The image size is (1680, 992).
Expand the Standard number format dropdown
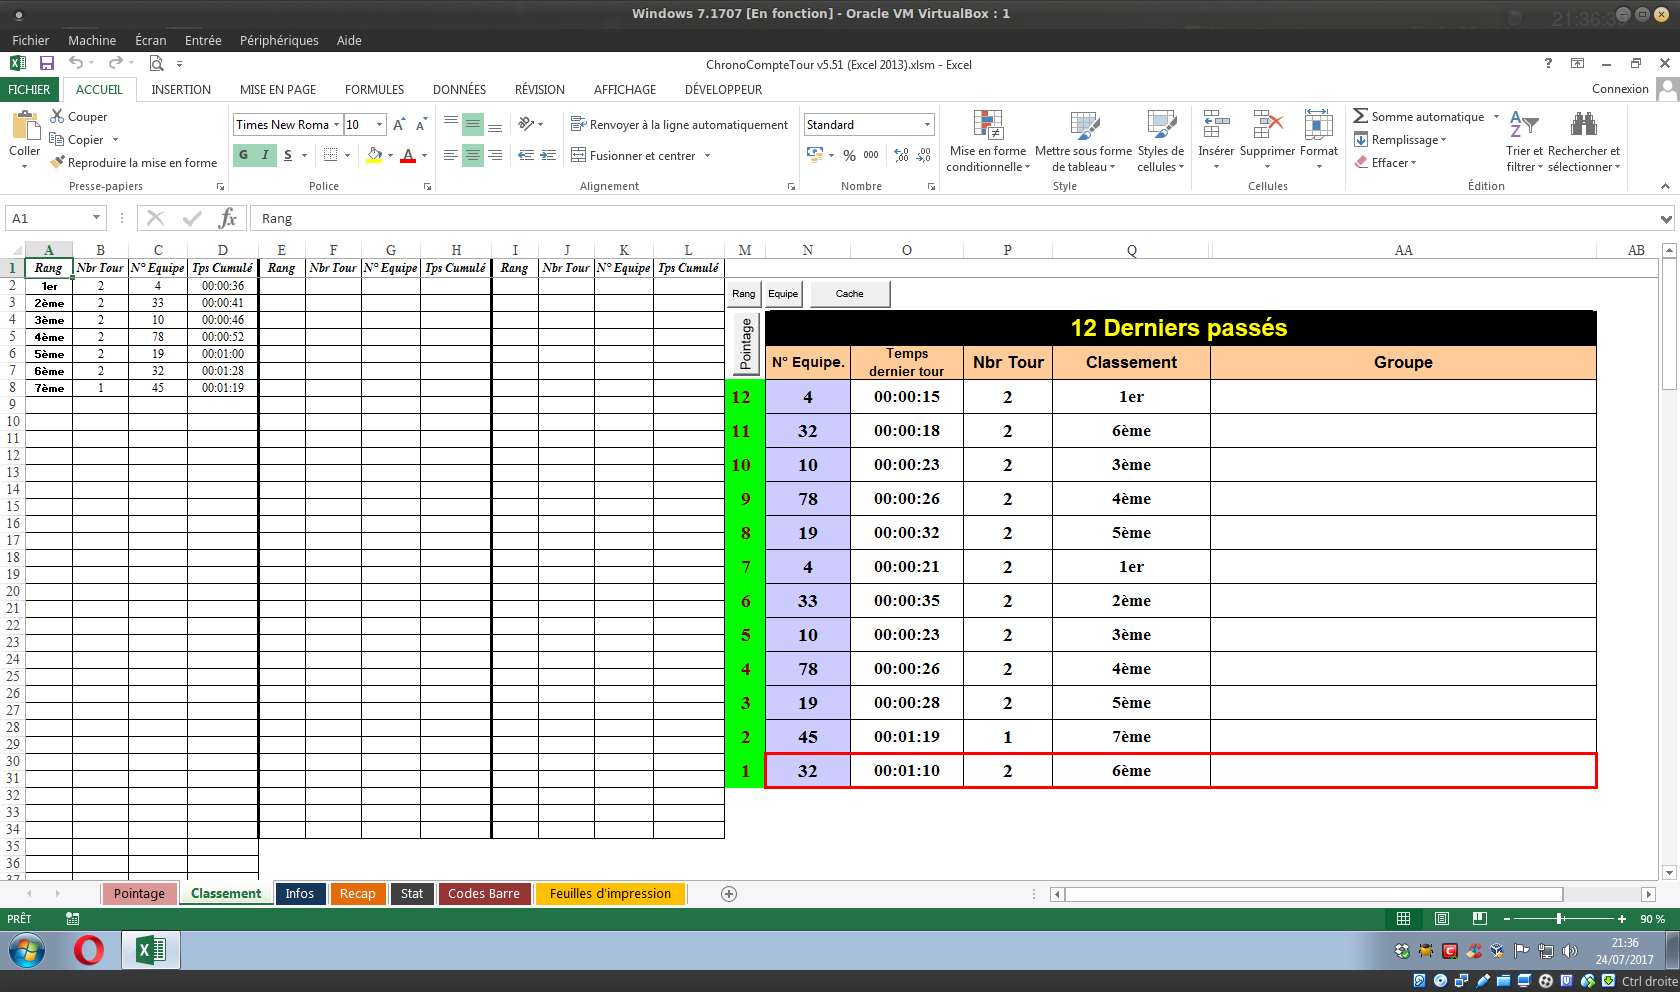927,125
